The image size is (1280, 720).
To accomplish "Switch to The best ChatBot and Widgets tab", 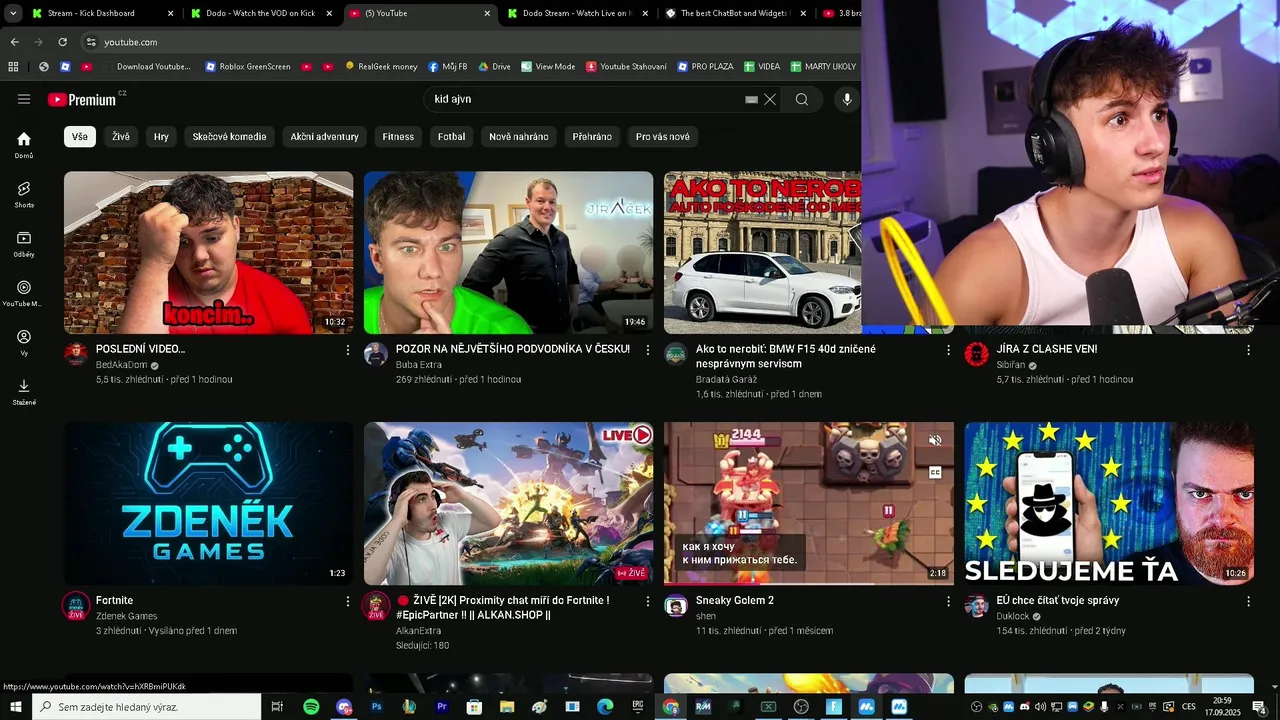I will (735, 13).
